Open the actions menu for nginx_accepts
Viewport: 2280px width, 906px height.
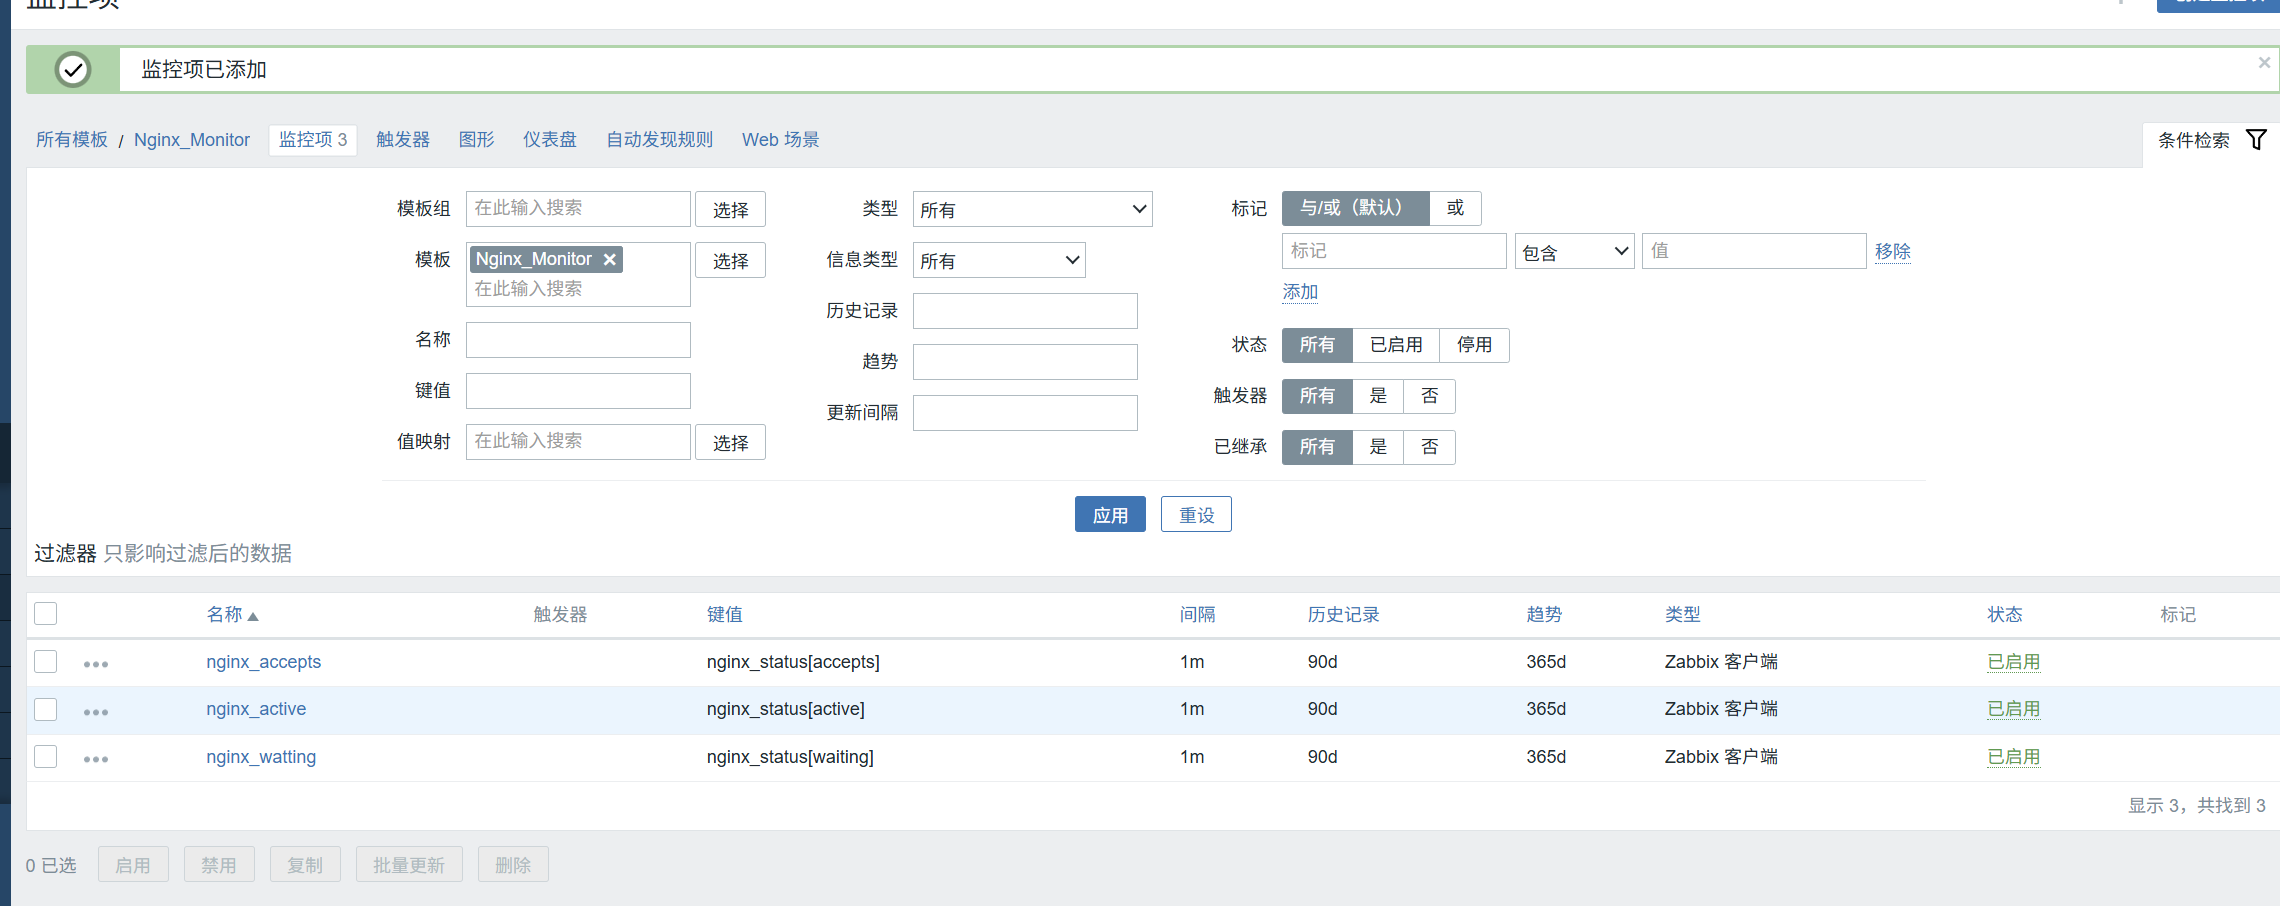96,664
